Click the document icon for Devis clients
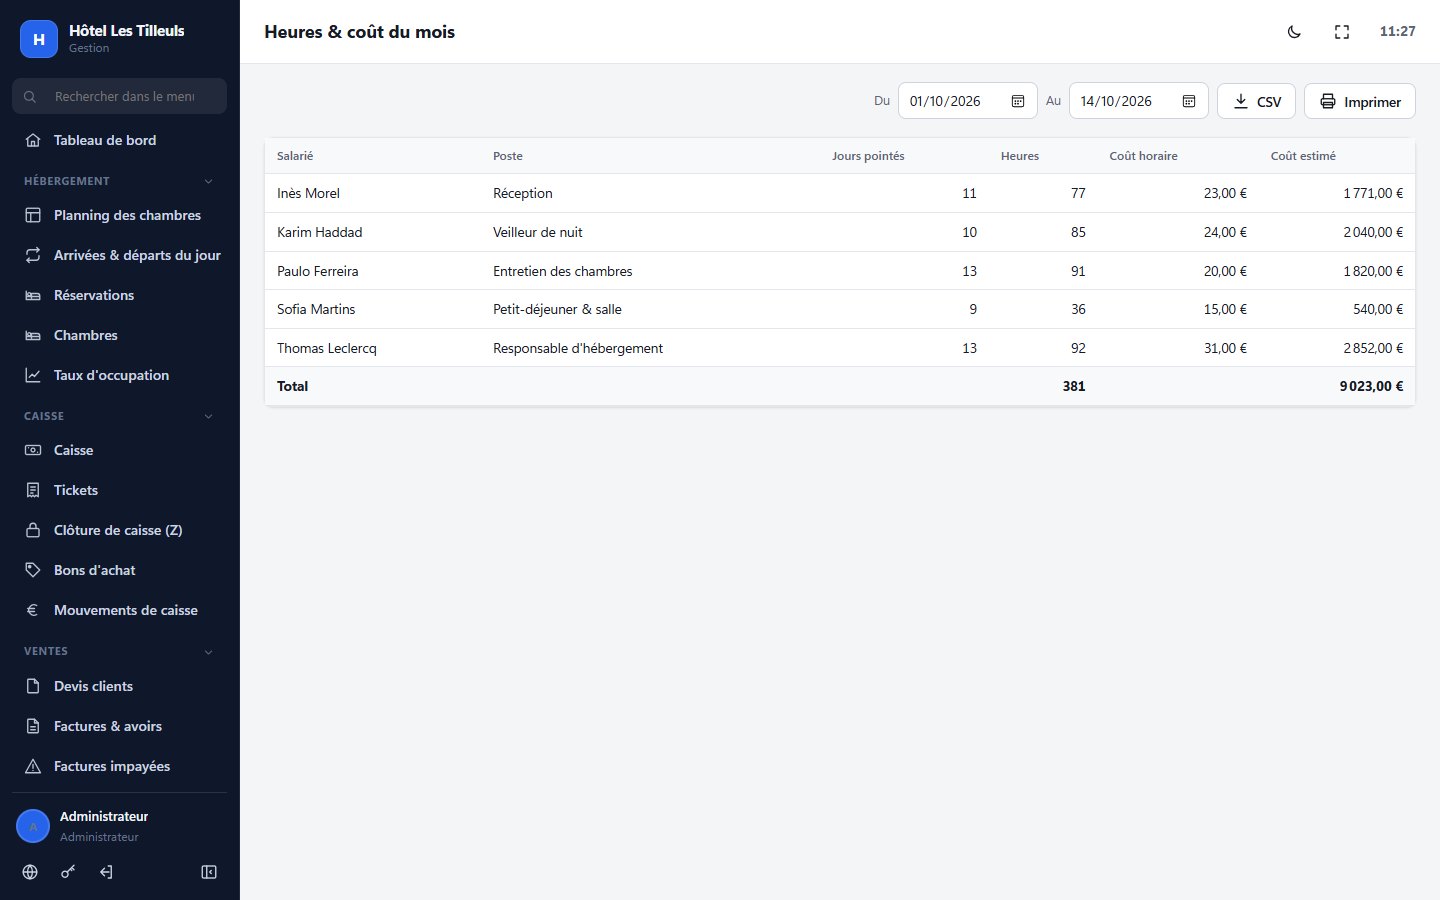 33,686
